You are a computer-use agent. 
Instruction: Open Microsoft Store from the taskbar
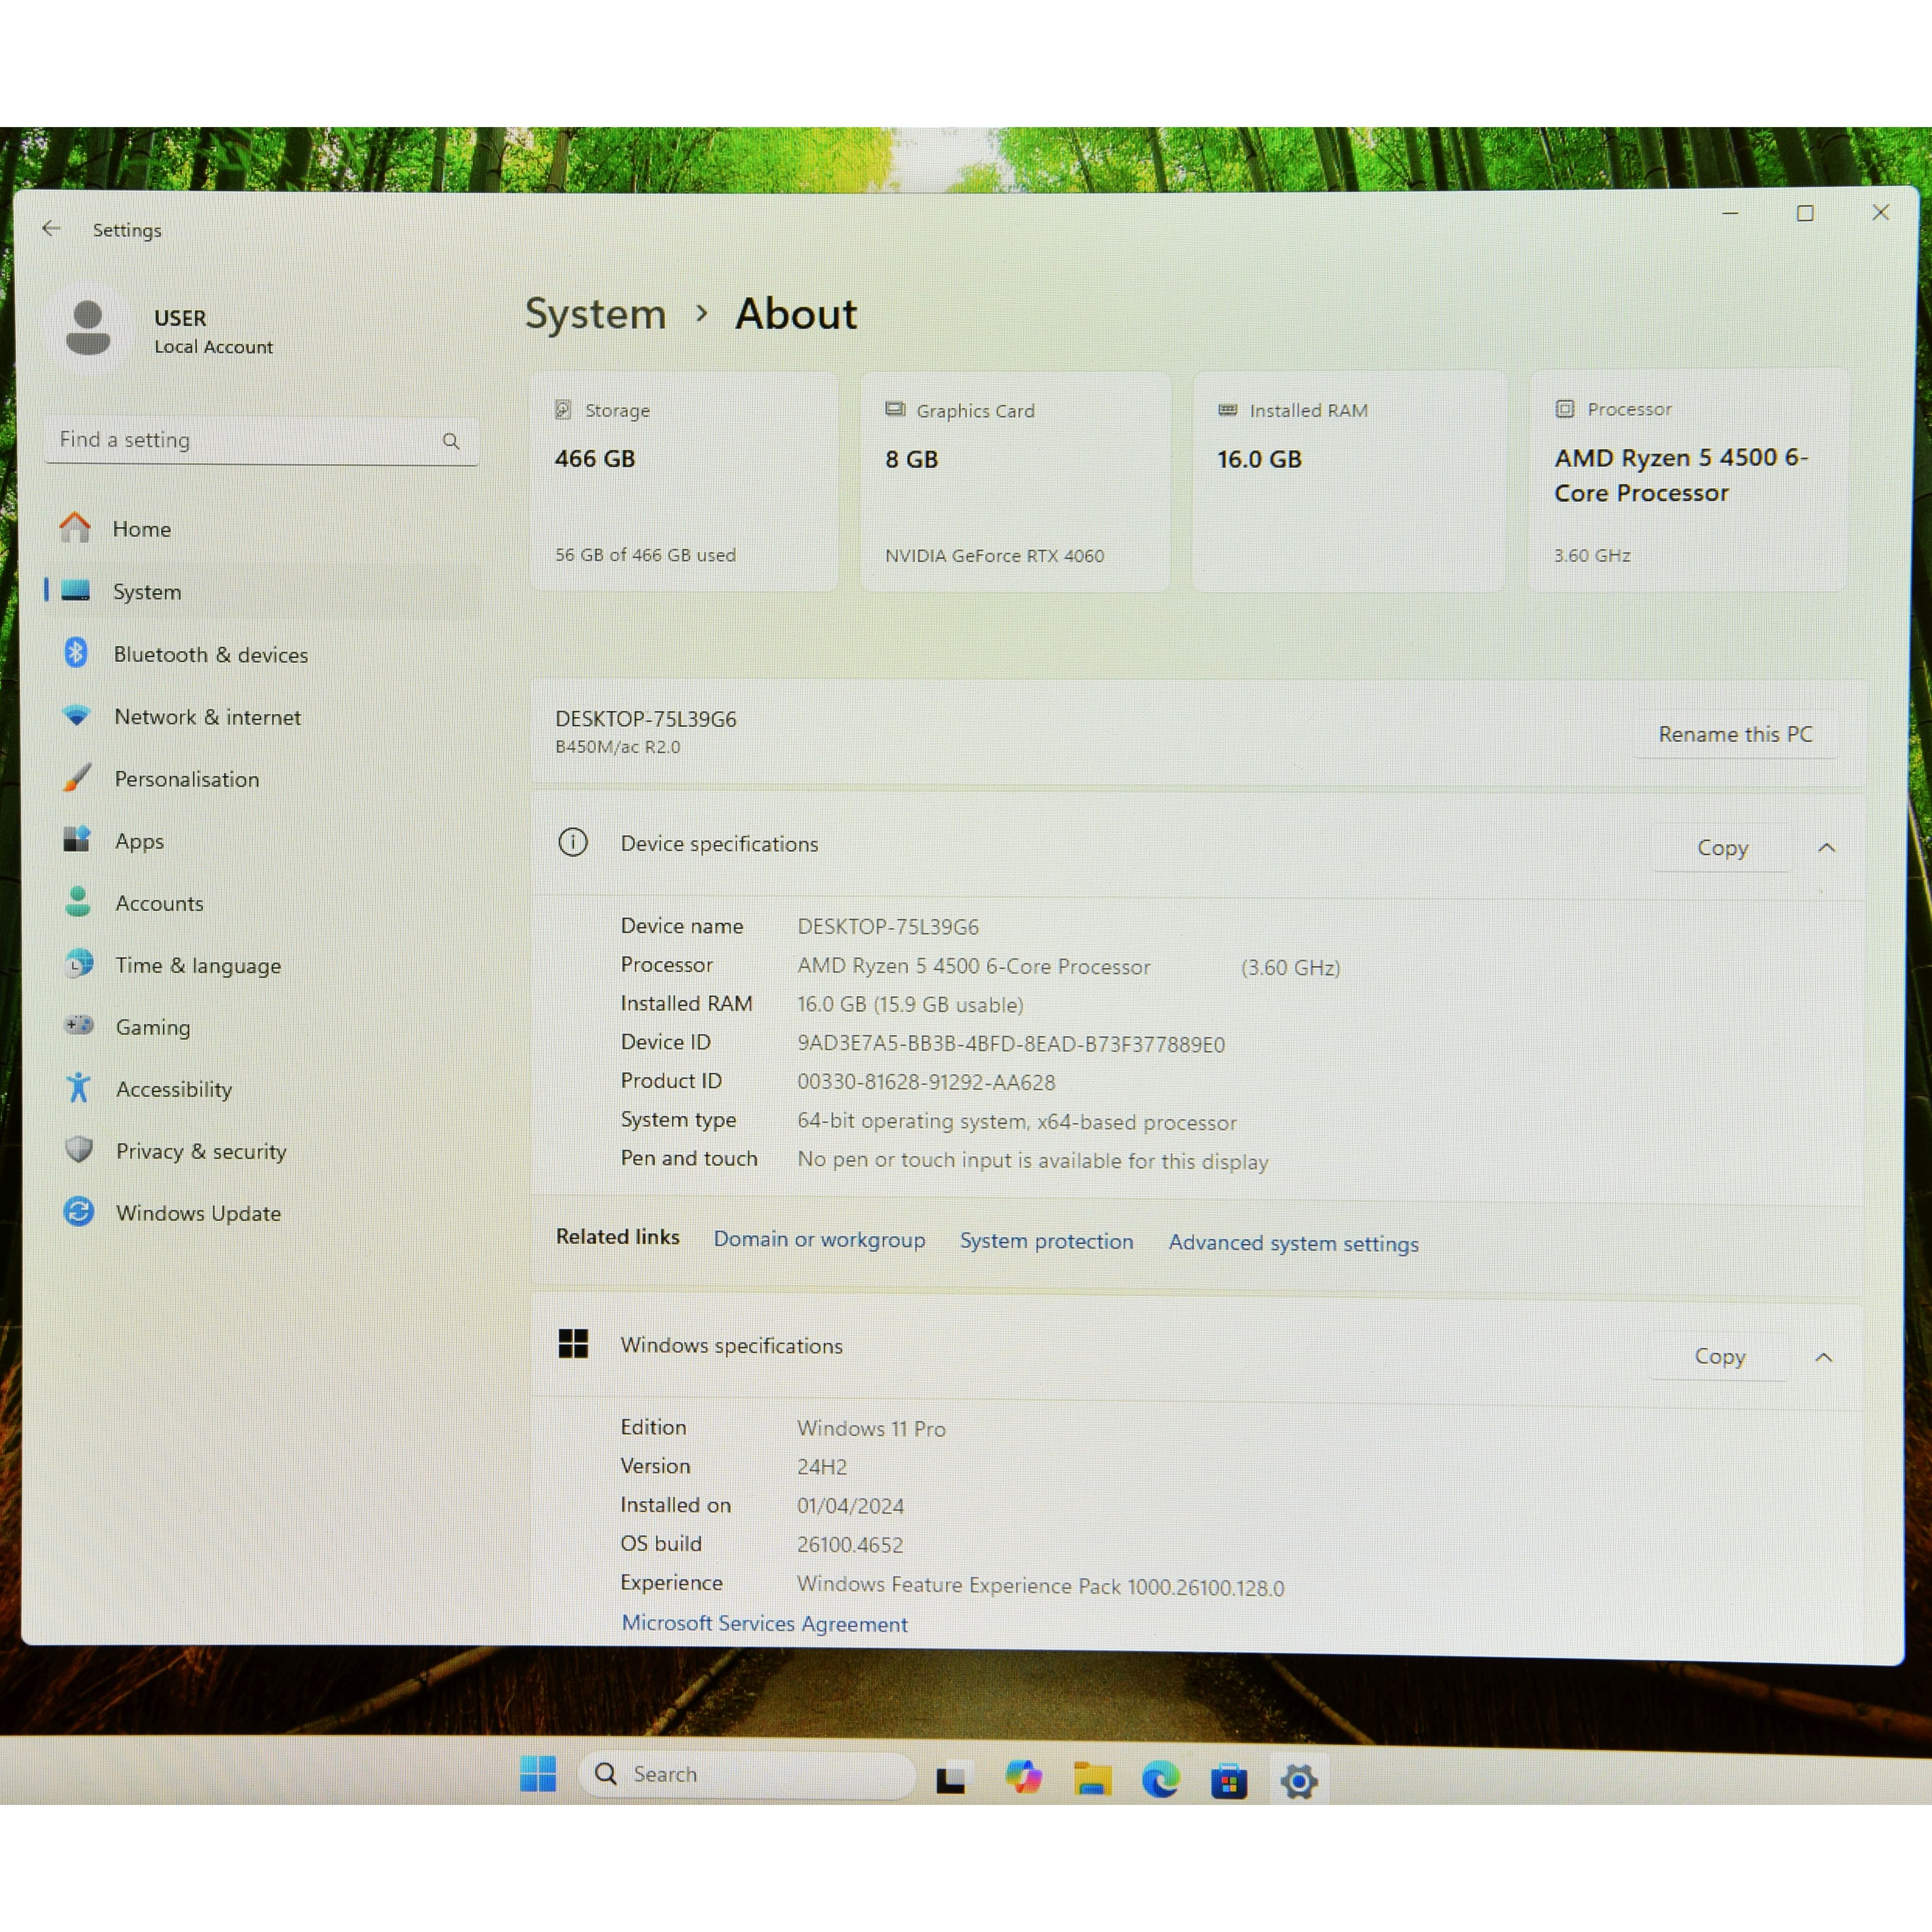[1229, 1780]
